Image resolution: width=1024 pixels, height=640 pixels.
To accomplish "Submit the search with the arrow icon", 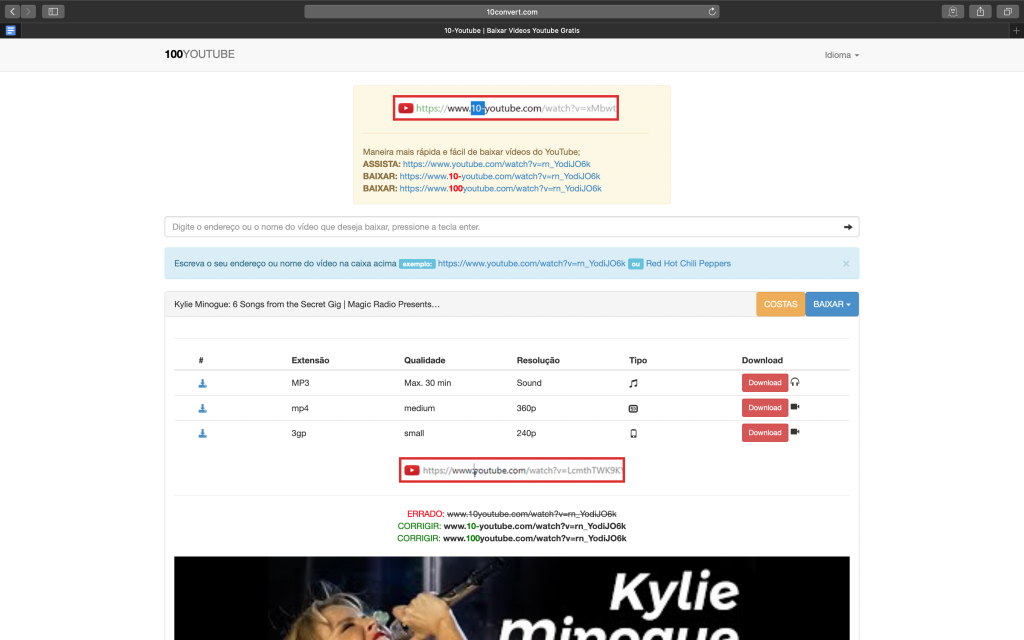I will (x=848, y=227).
